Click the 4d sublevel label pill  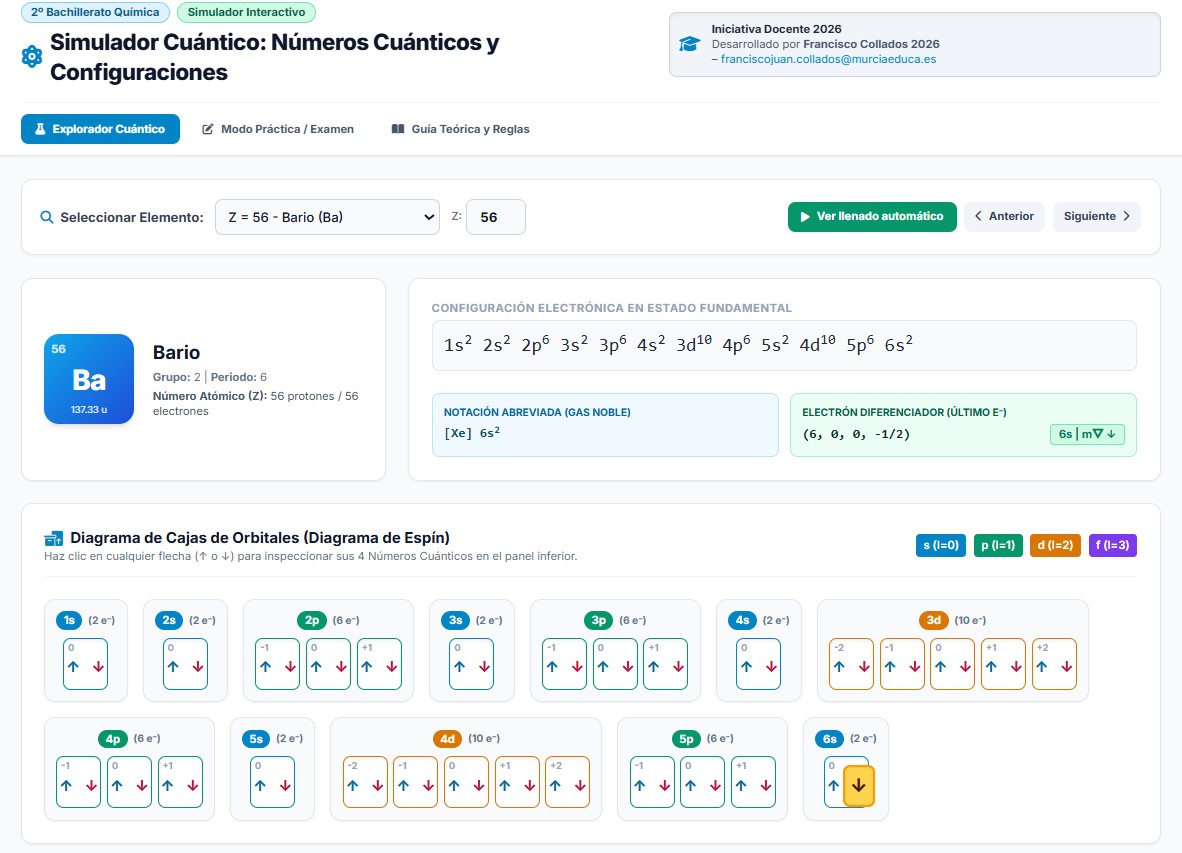click(448, 738)
